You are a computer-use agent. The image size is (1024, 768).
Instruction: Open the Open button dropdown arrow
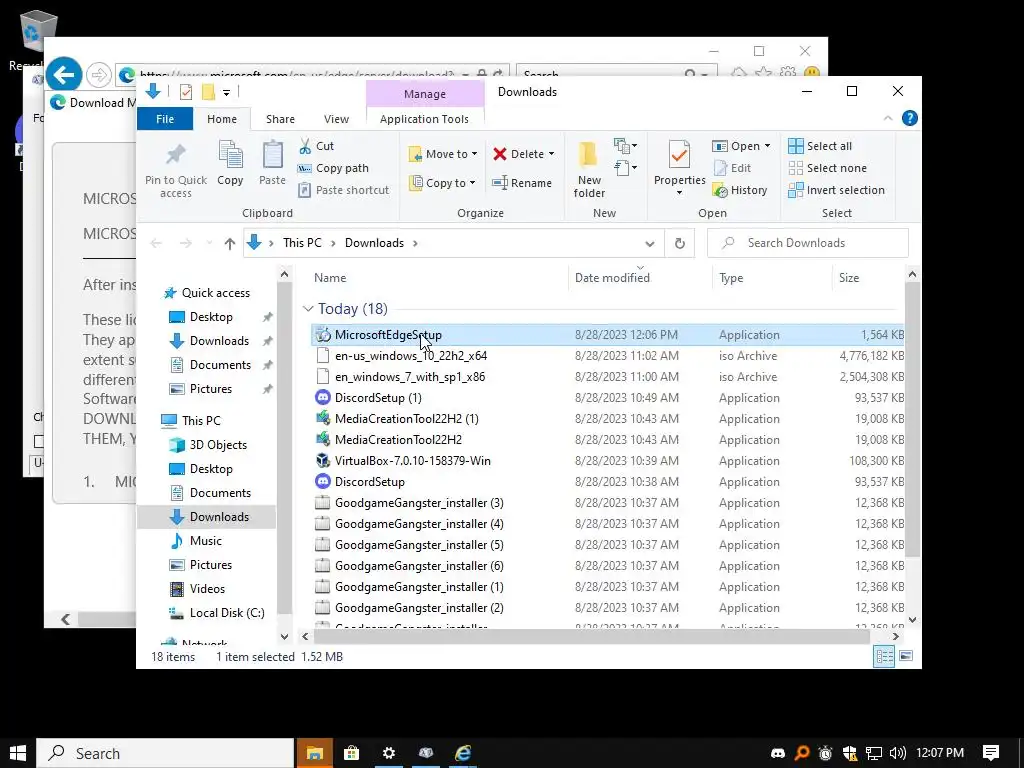point(767,146)
